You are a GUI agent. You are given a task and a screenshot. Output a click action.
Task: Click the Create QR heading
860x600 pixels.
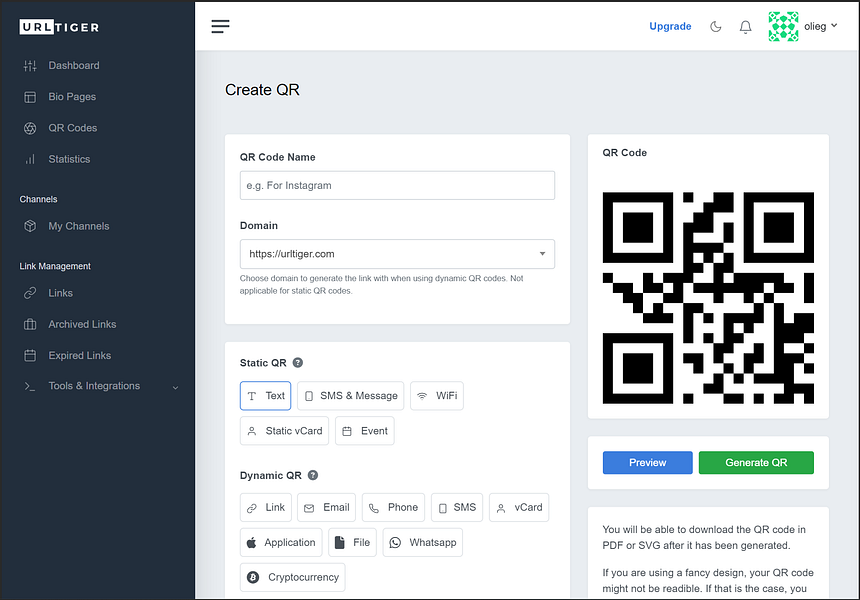click(x=262, y=89)
